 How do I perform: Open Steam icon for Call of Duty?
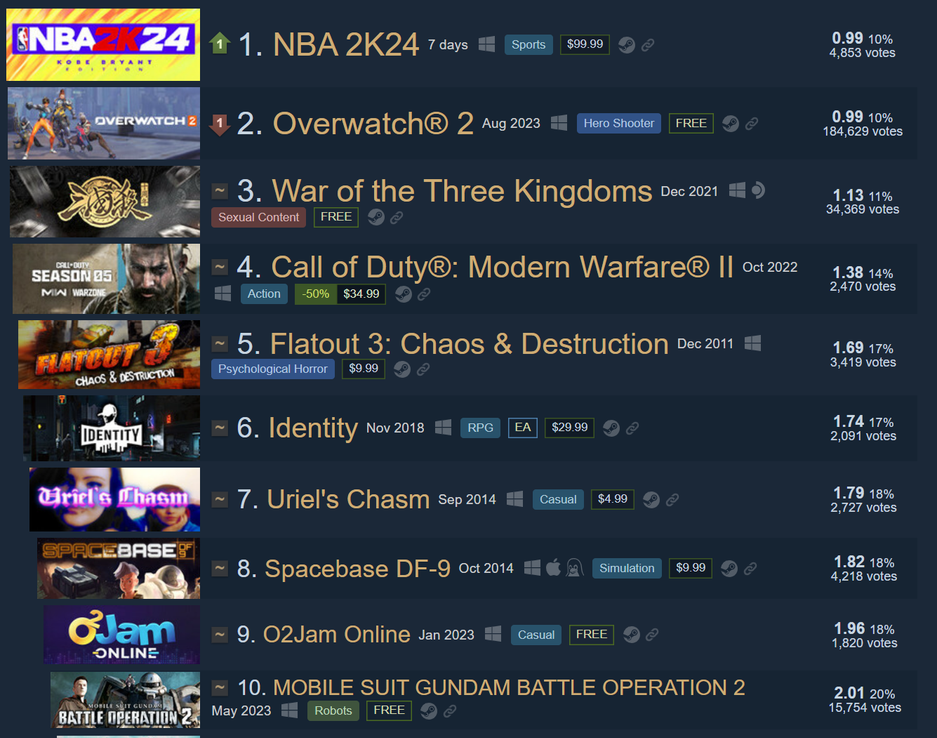tap(403, 294)
